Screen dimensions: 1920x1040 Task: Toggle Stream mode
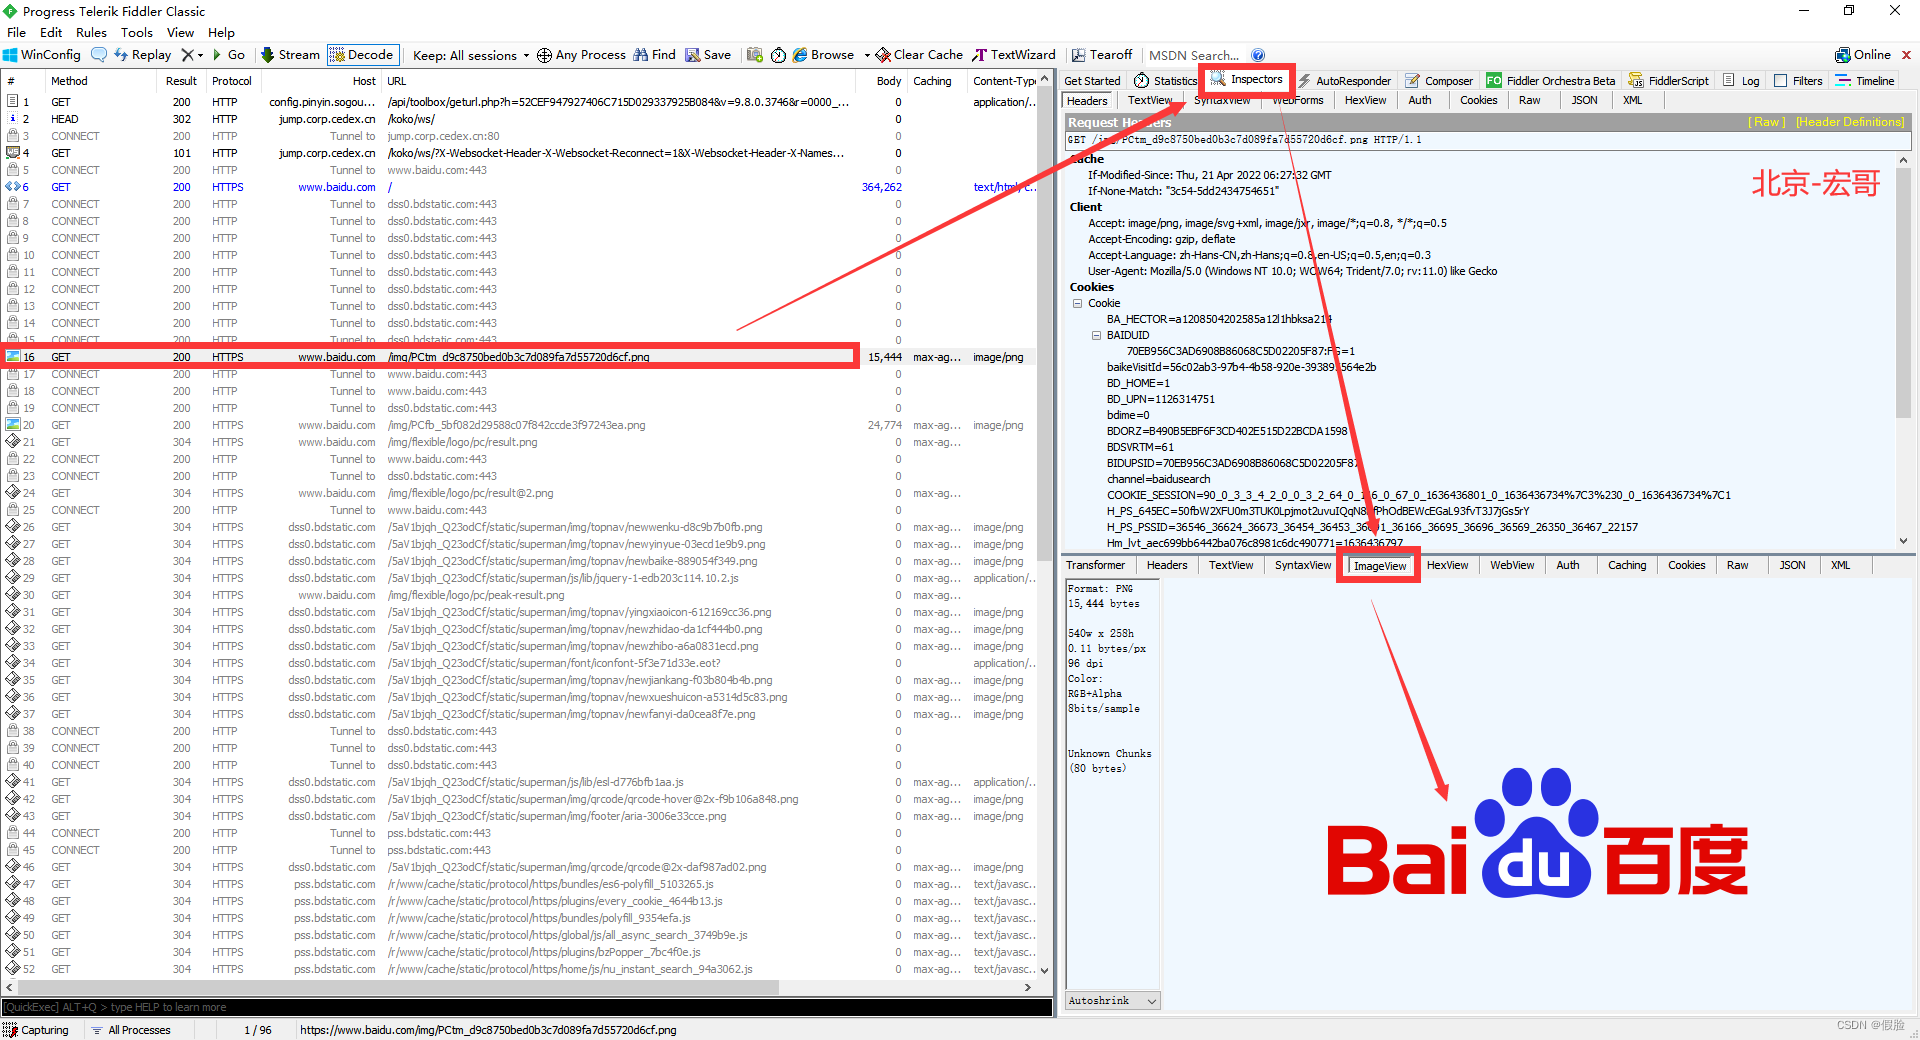[290, 55]
